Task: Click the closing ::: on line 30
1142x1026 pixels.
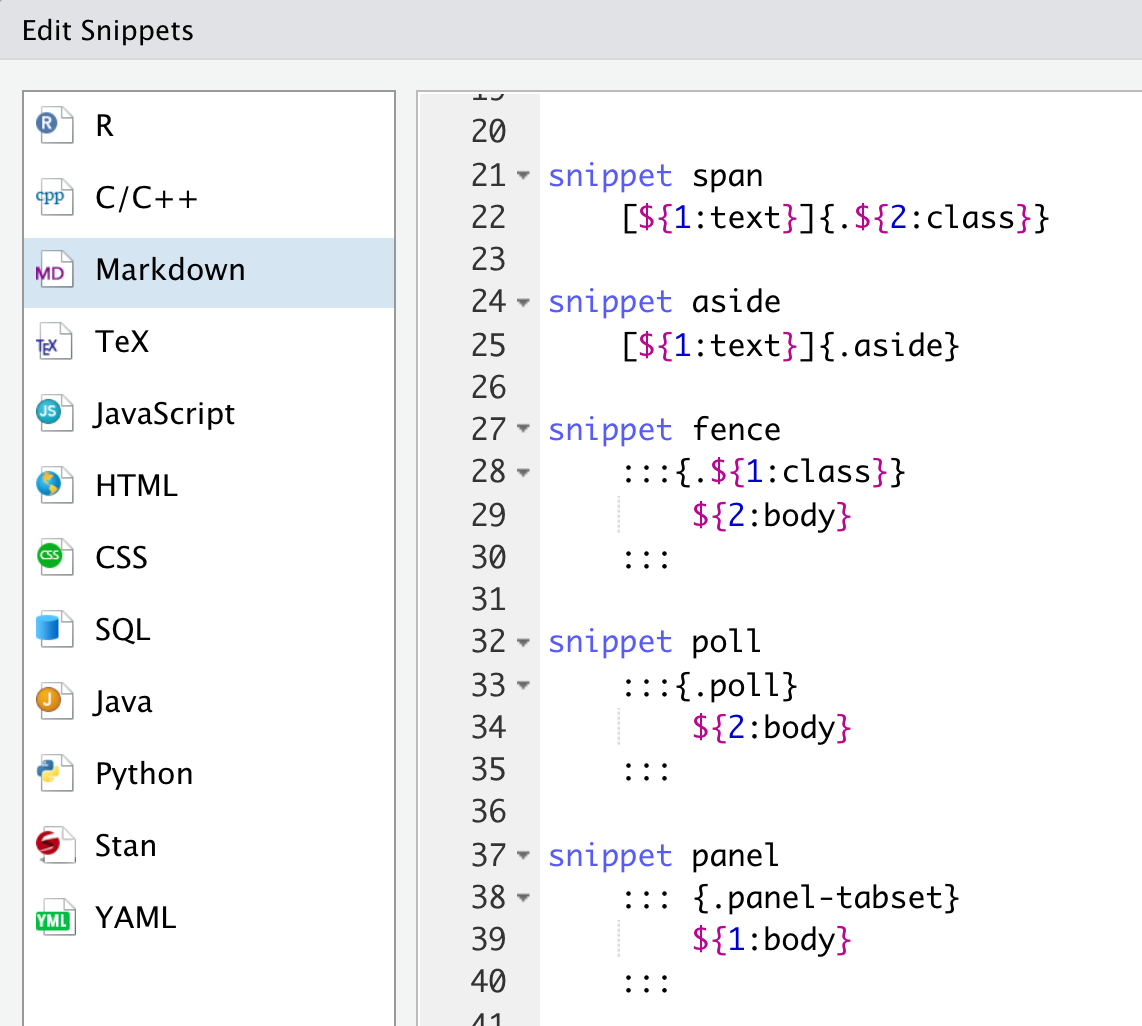Action: [646, 559]
